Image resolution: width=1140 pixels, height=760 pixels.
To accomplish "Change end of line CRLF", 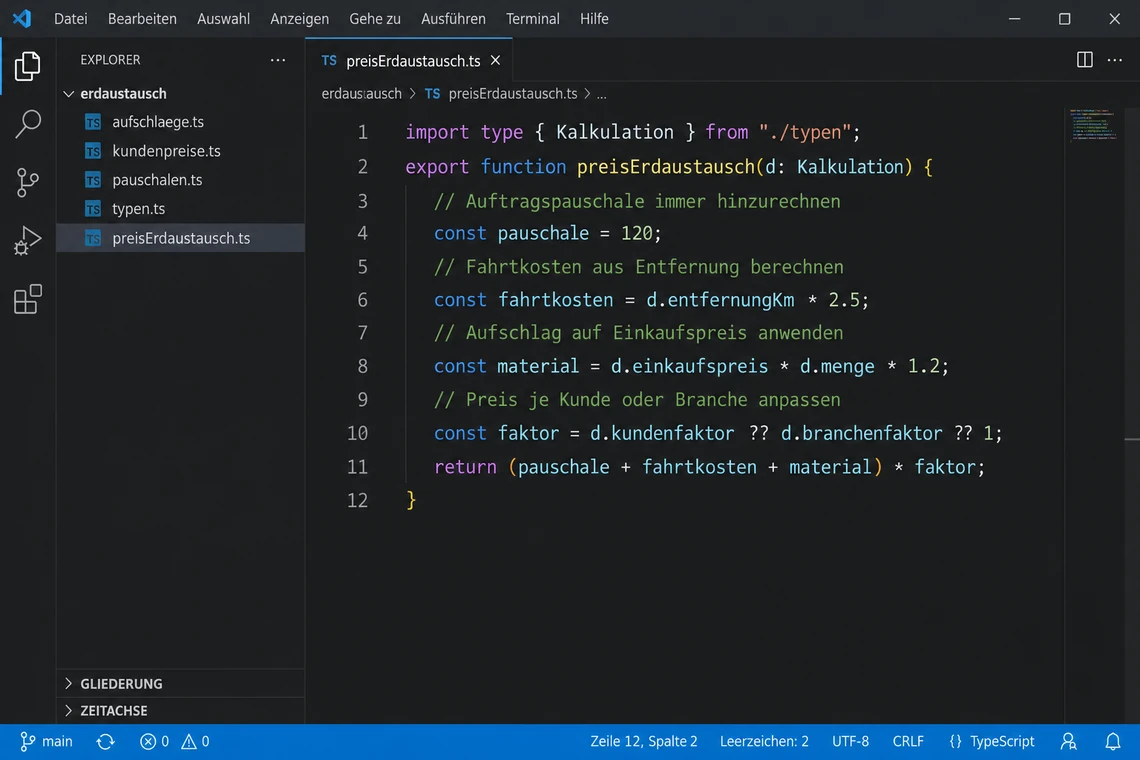I will [x=908, y=741].
